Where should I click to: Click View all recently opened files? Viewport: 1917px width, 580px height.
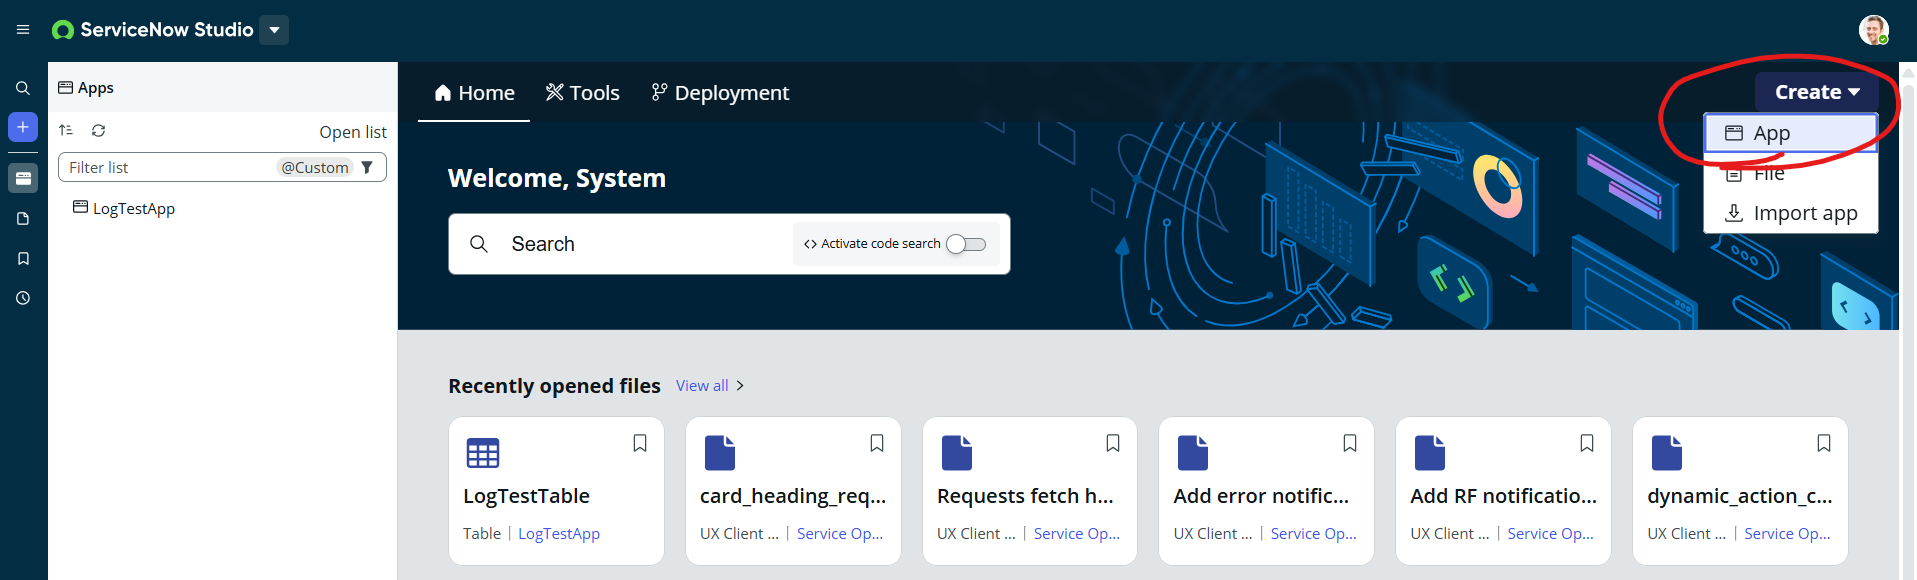click(702, 386)
